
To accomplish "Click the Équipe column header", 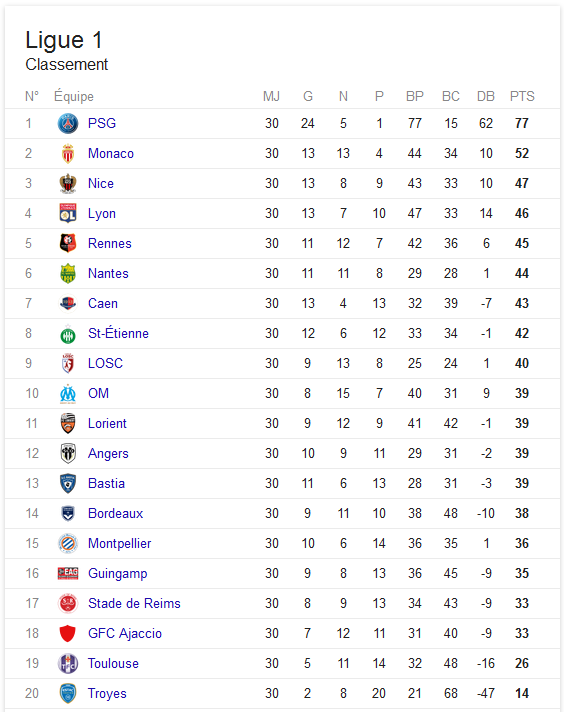I will tap(74, 96).
